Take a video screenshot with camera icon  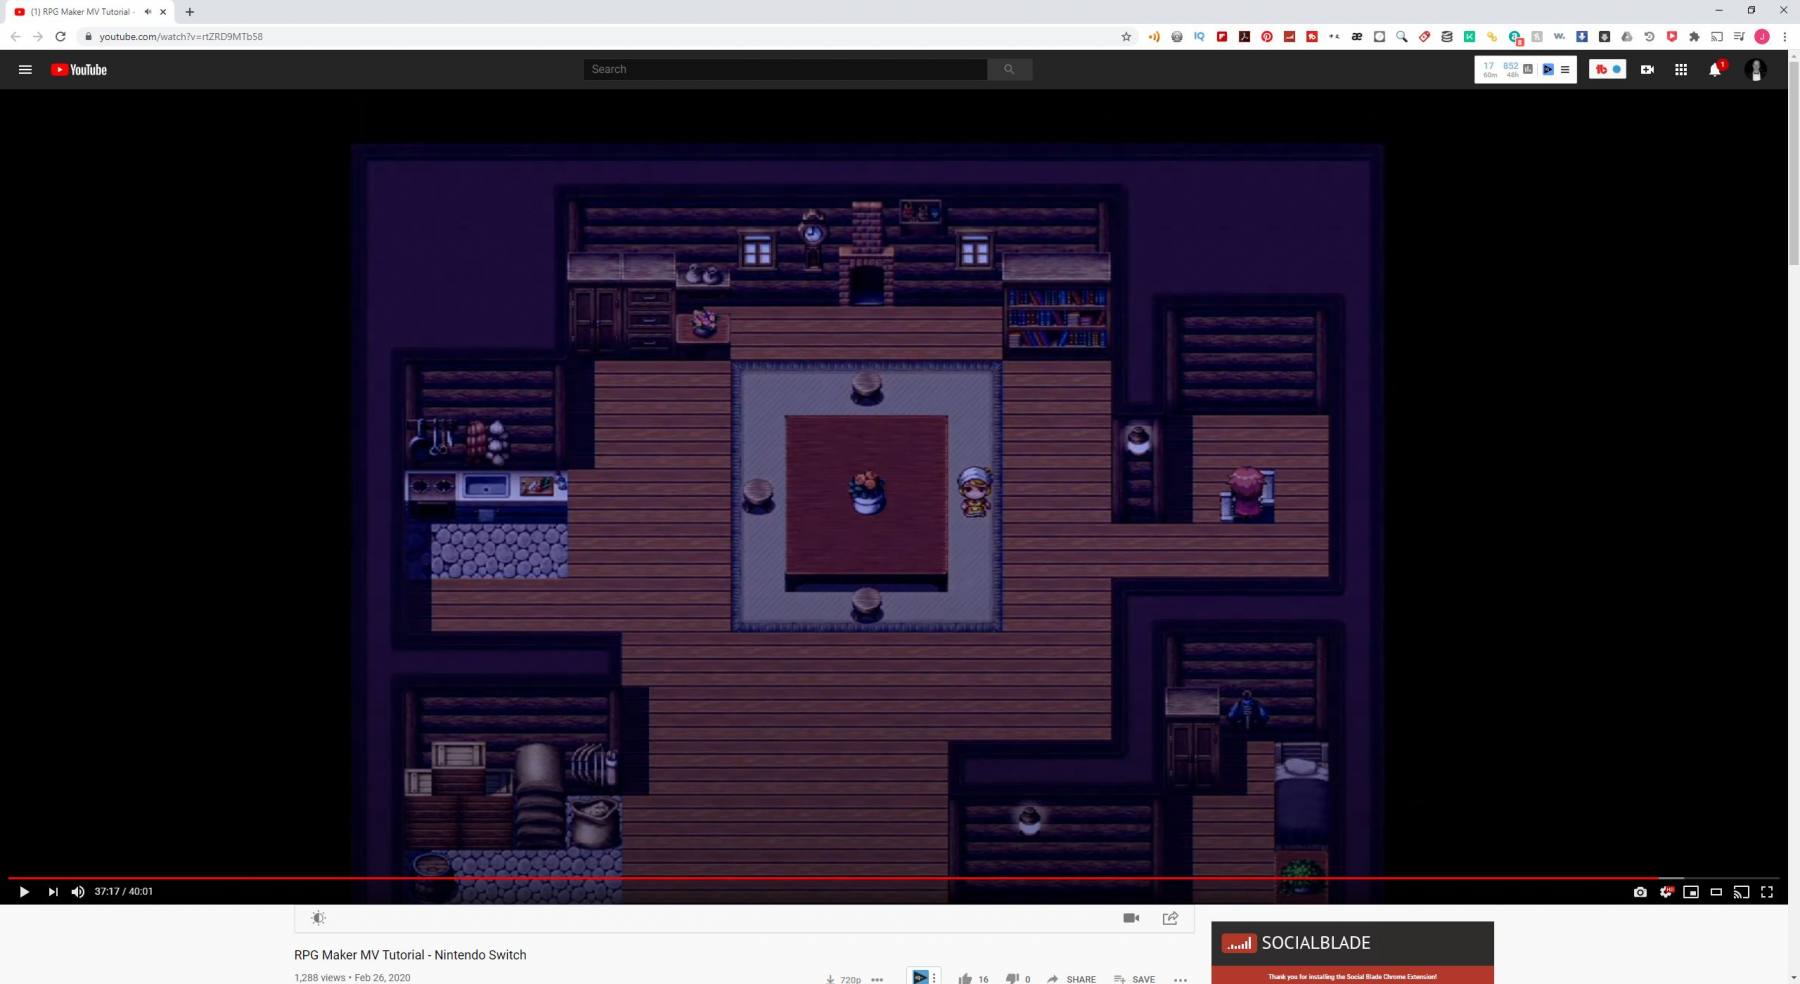(x=1640, y=892)
